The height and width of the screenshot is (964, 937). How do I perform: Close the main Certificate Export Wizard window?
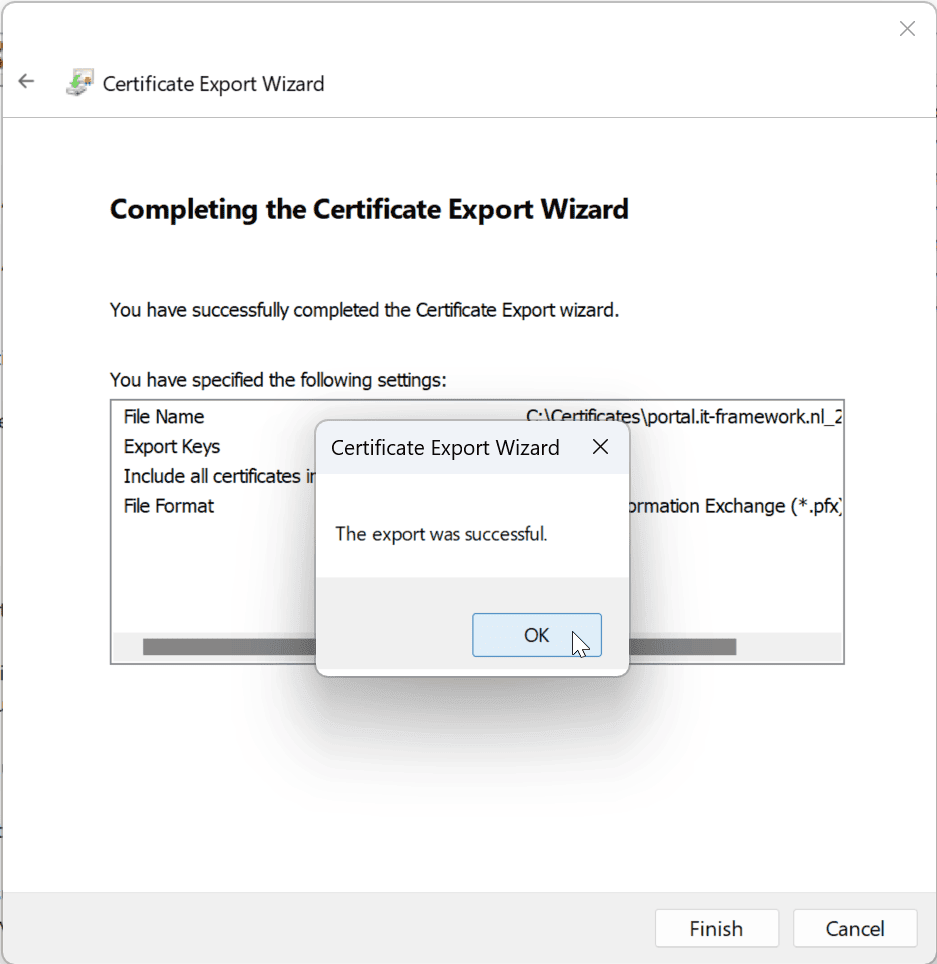click(907, 28)
